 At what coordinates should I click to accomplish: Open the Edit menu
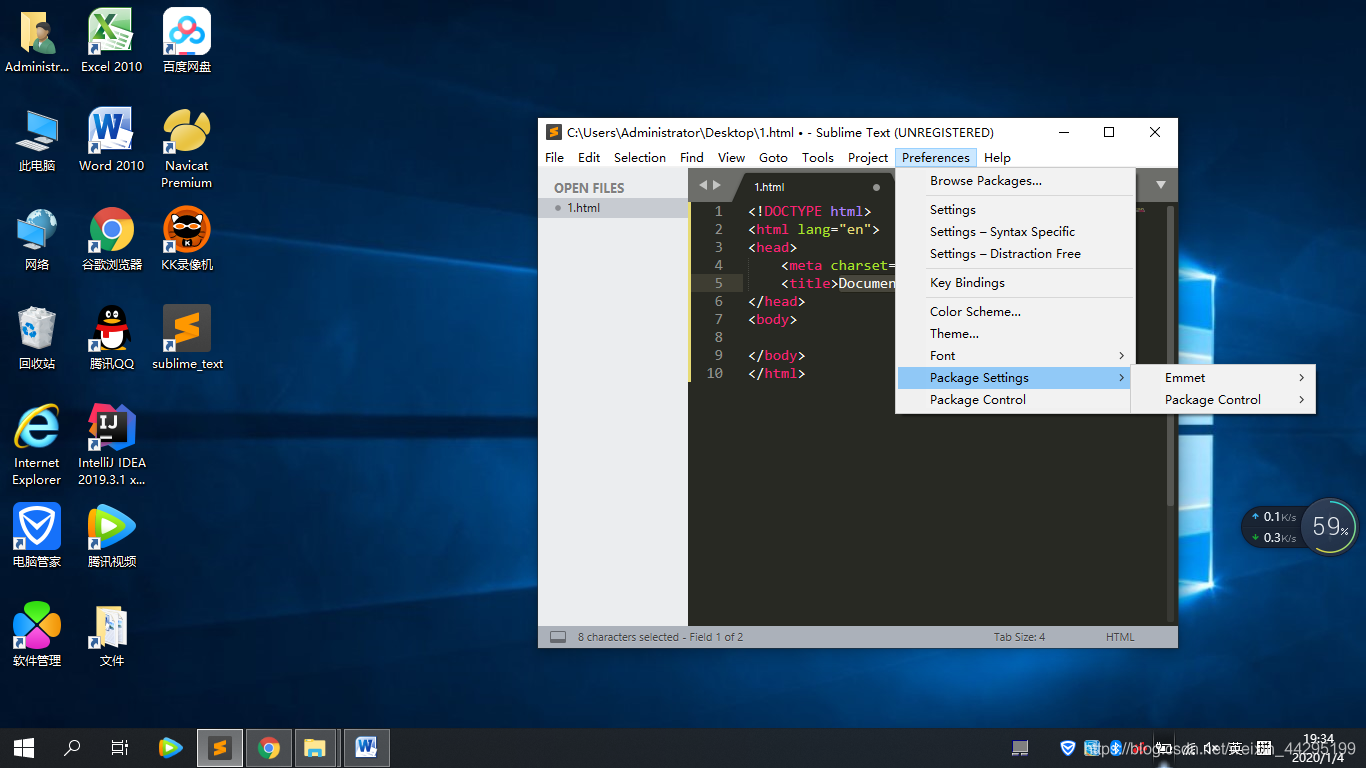pyautogui.click(x=589, y=158)
